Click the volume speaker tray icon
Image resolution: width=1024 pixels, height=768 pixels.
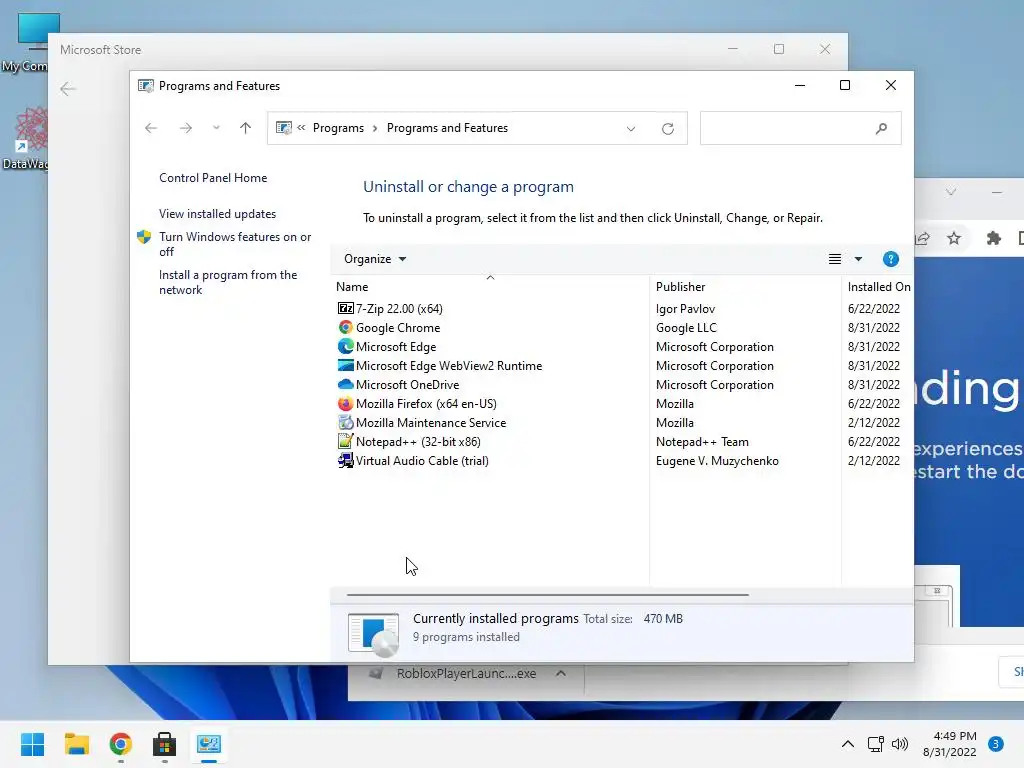click(x=900, y=744)
